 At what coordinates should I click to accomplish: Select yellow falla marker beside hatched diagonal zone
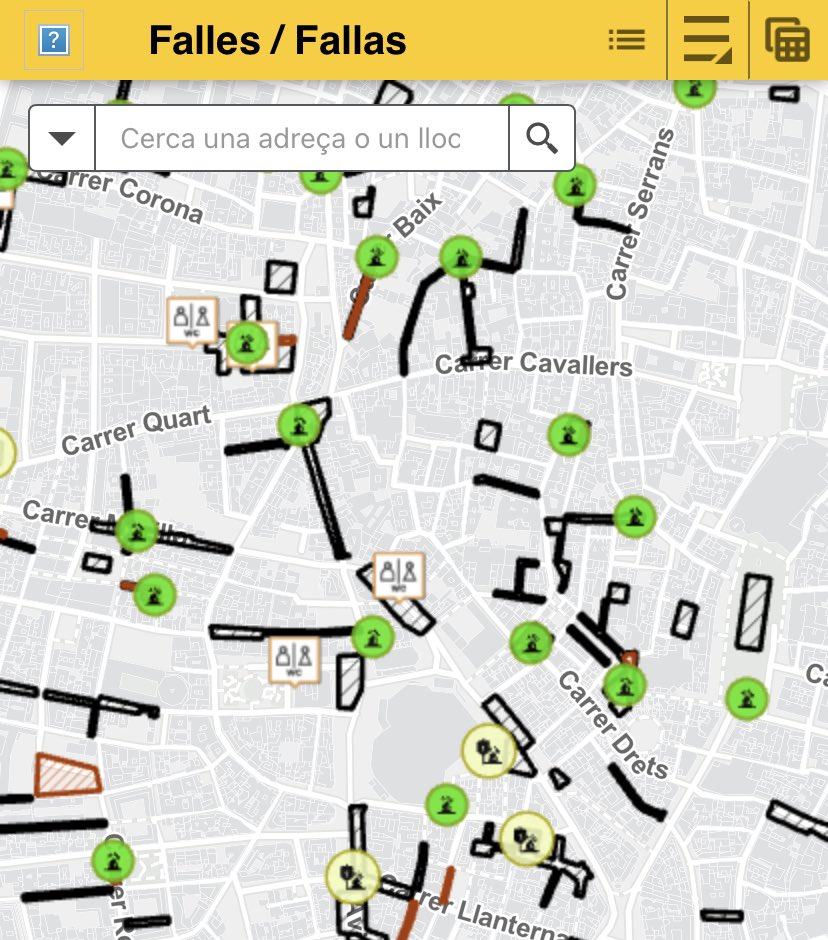489,751
